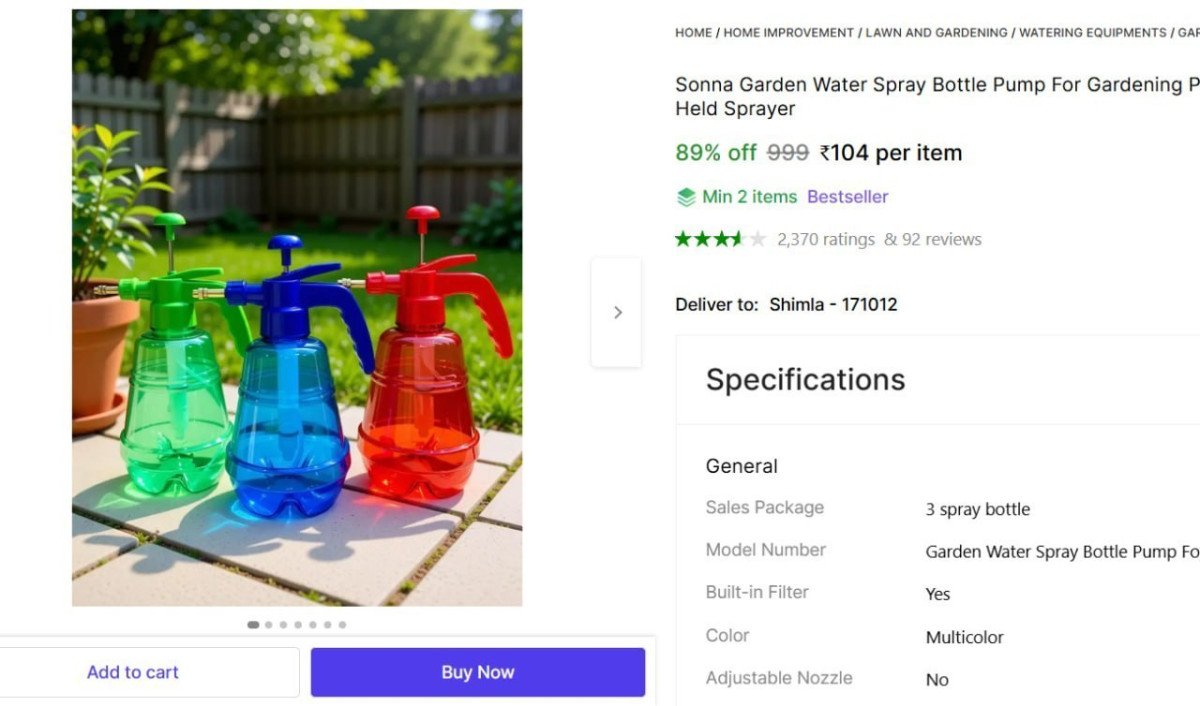Click the Specifications section header

805,380
